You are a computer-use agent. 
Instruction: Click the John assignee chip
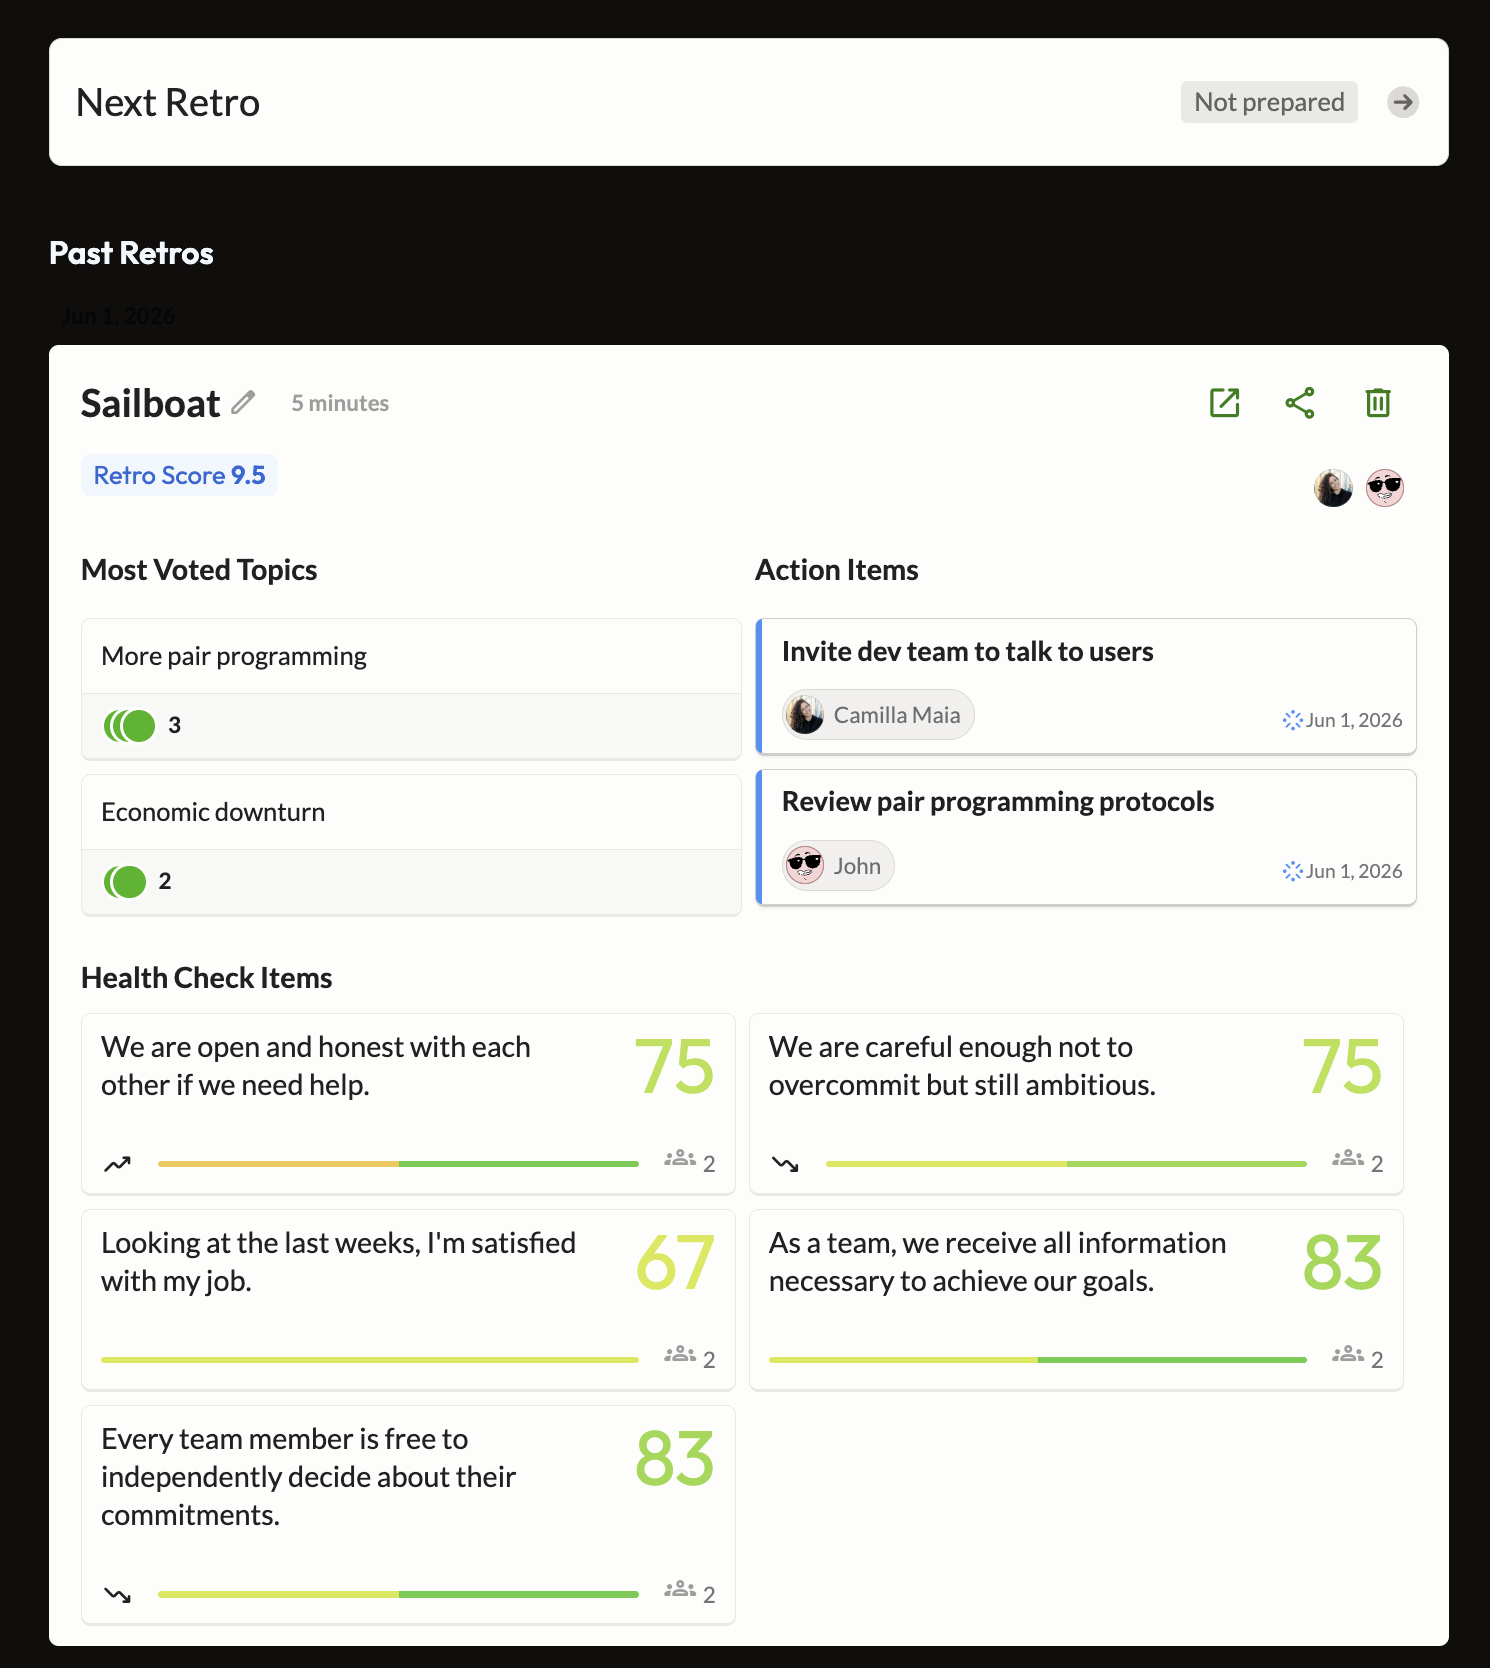(x=838, y=866)
